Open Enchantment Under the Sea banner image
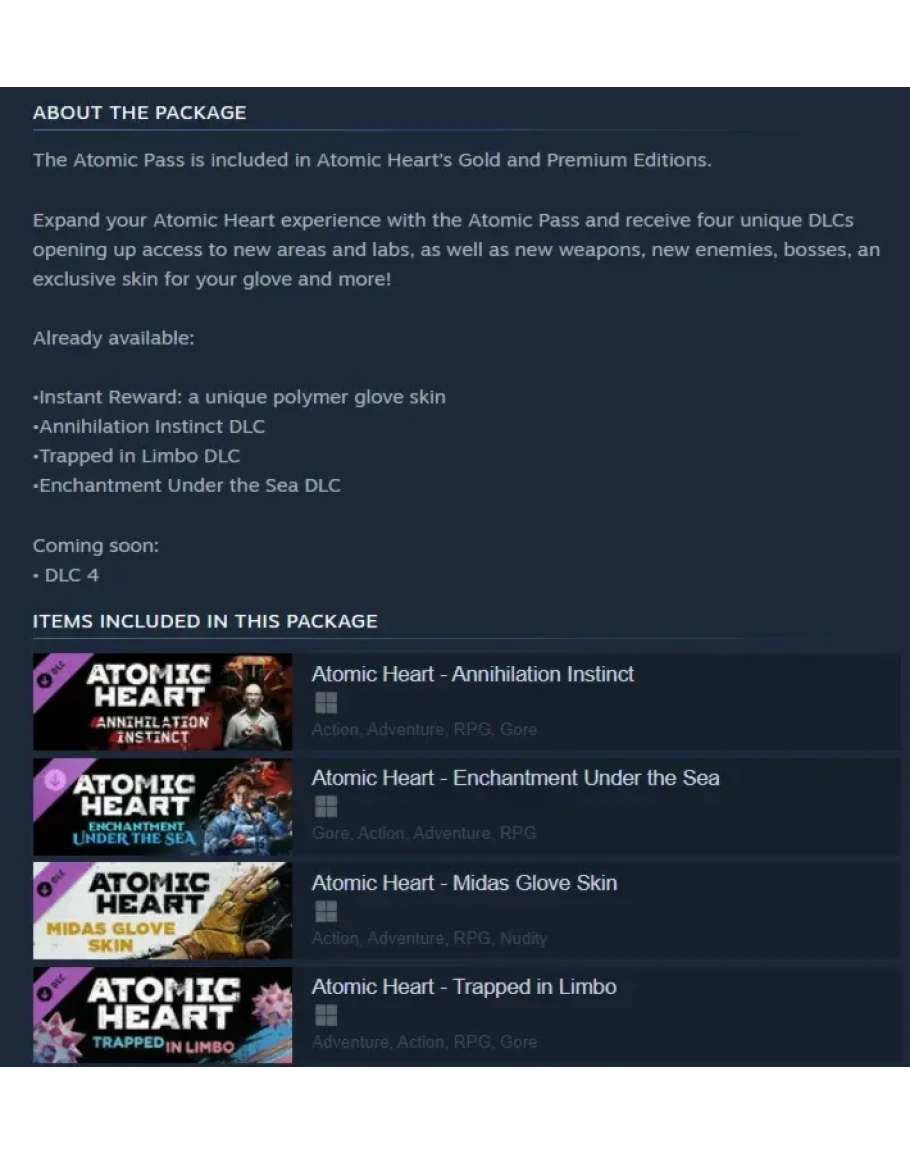 point(162,807)
